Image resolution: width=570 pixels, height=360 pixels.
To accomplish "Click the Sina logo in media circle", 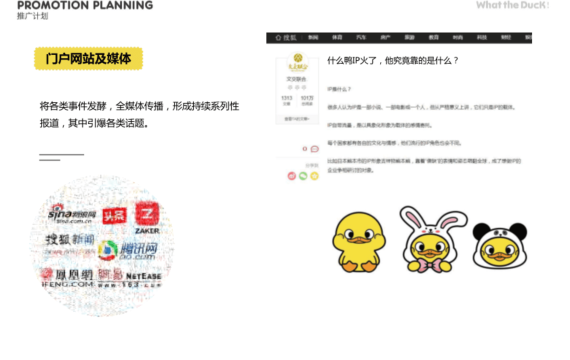I will point(72,215).
